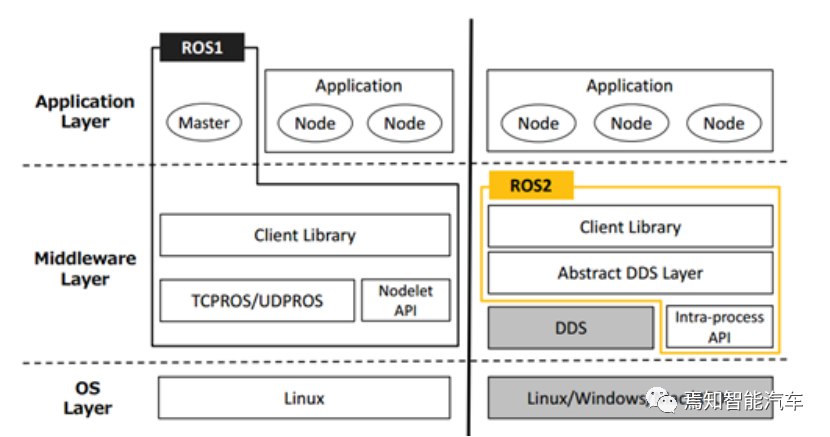Screen dimensions: 830x437
Task: Click 'Application' title in the ROS2 side
Action: tap(629, 85)
